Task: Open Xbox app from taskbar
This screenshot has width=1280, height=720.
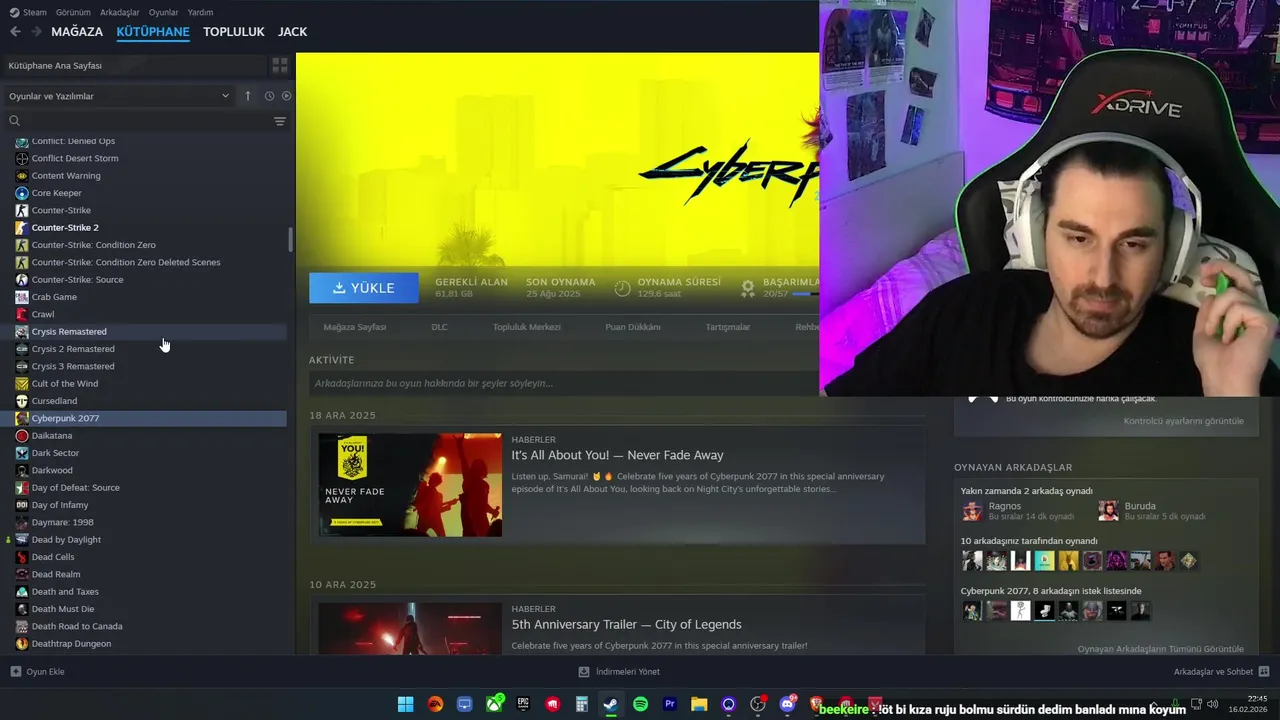Action: 494,704
